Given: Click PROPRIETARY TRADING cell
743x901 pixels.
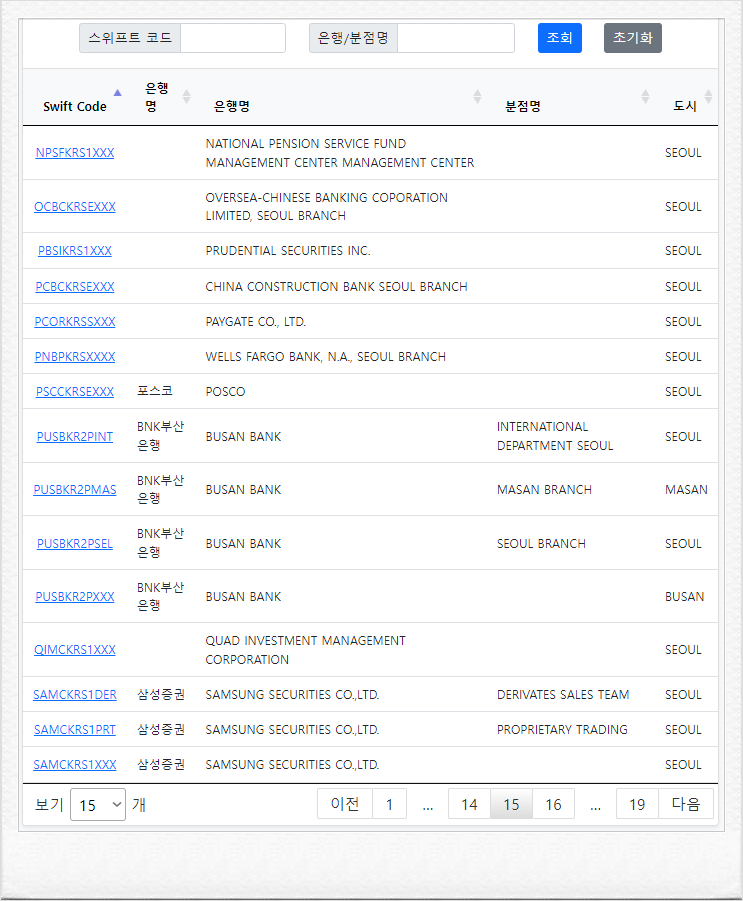Looking at the screenshot, I should [x=562, y=730].
